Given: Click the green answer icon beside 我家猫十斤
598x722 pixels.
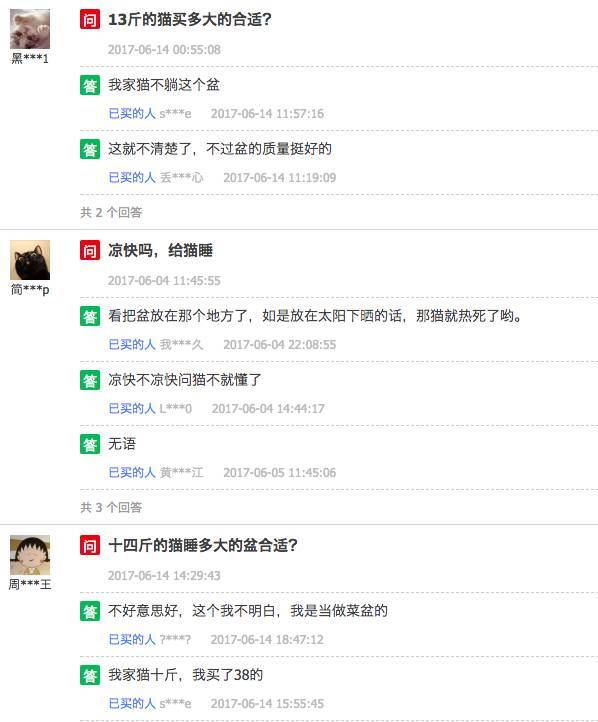Looking at the screenshot, I should tap(90, 675).
